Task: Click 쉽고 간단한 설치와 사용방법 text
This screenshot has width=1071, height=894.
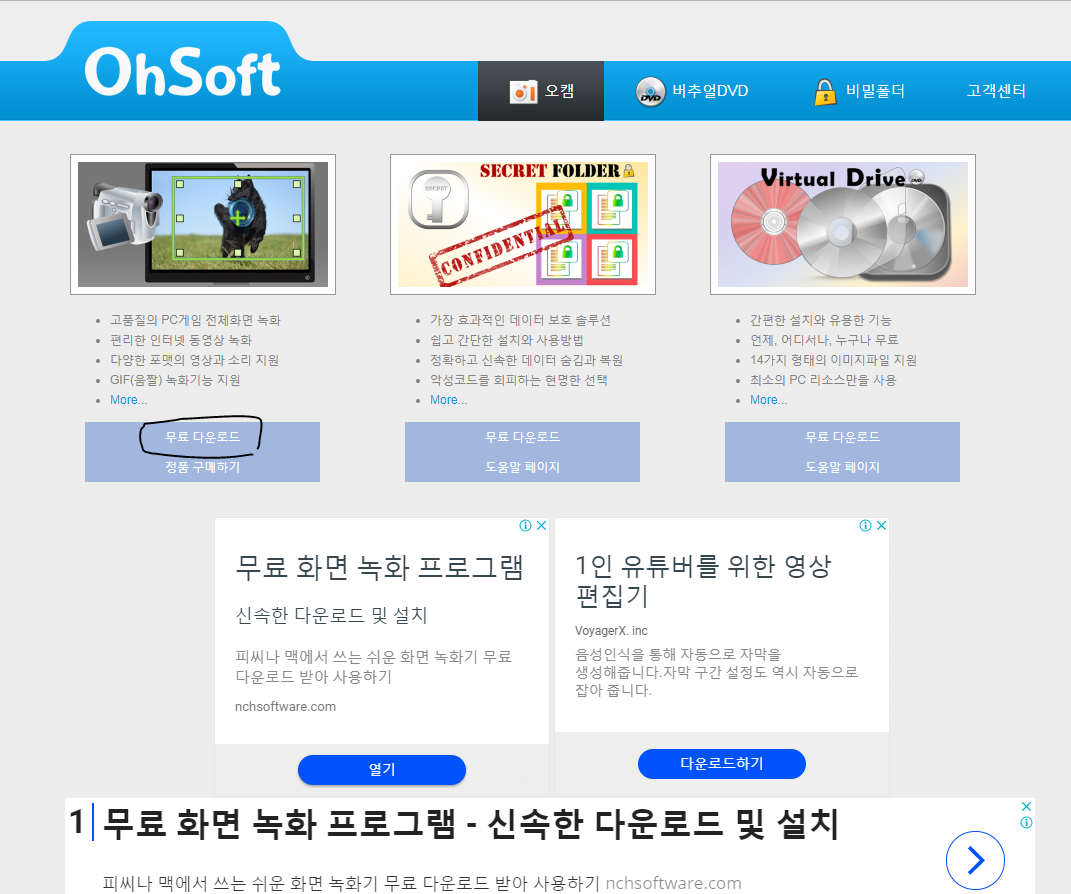Action: click(x=507, y=340)
